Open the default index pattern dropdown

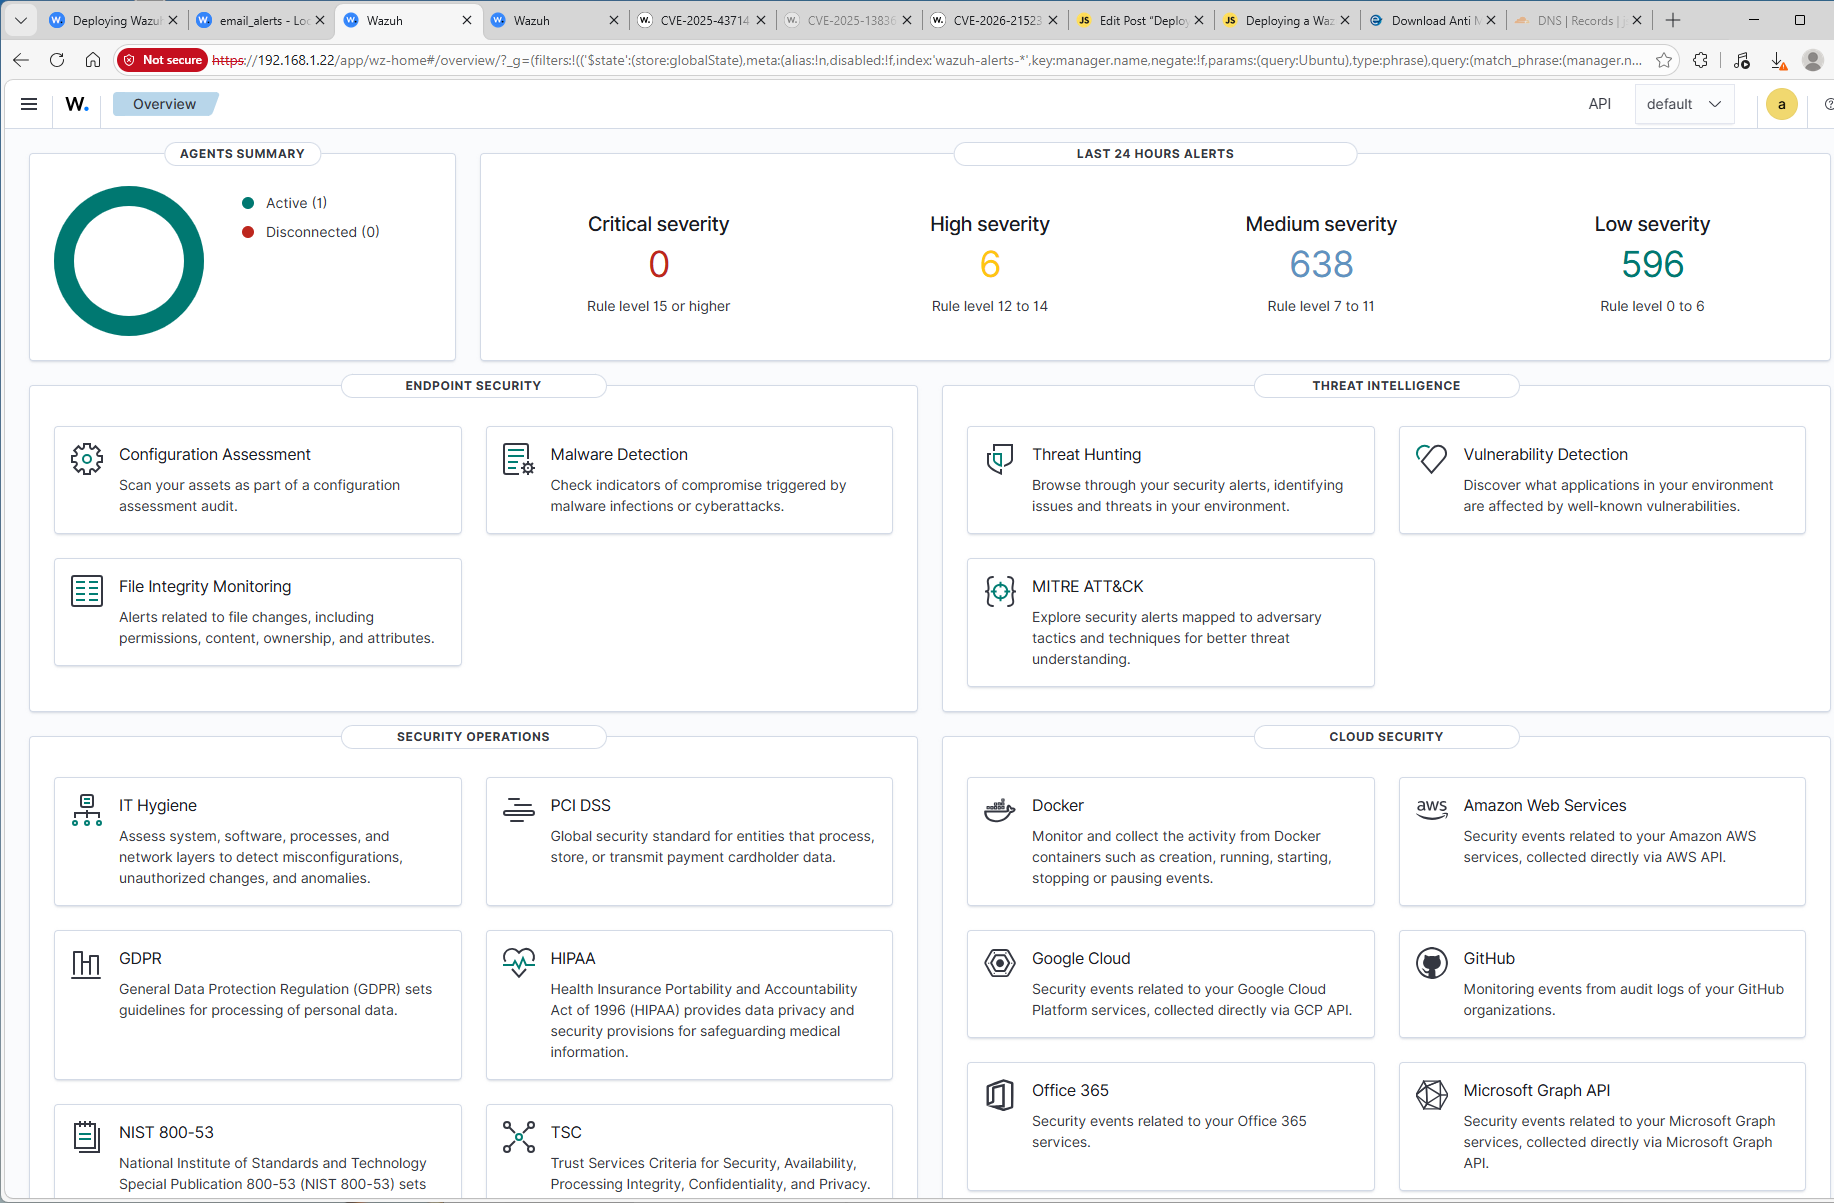(1684, 104)
